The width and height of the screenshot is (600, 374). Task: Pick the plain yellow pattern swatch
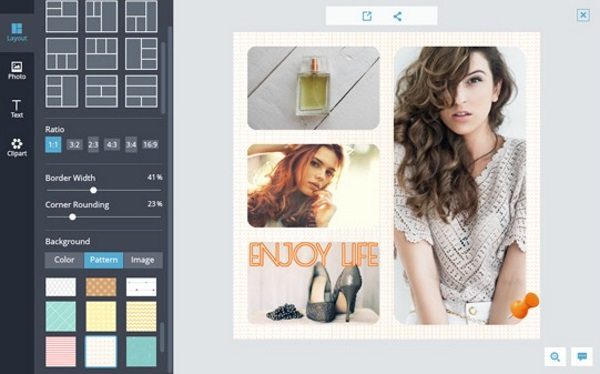pyautogui.click(x=101, y=316)
